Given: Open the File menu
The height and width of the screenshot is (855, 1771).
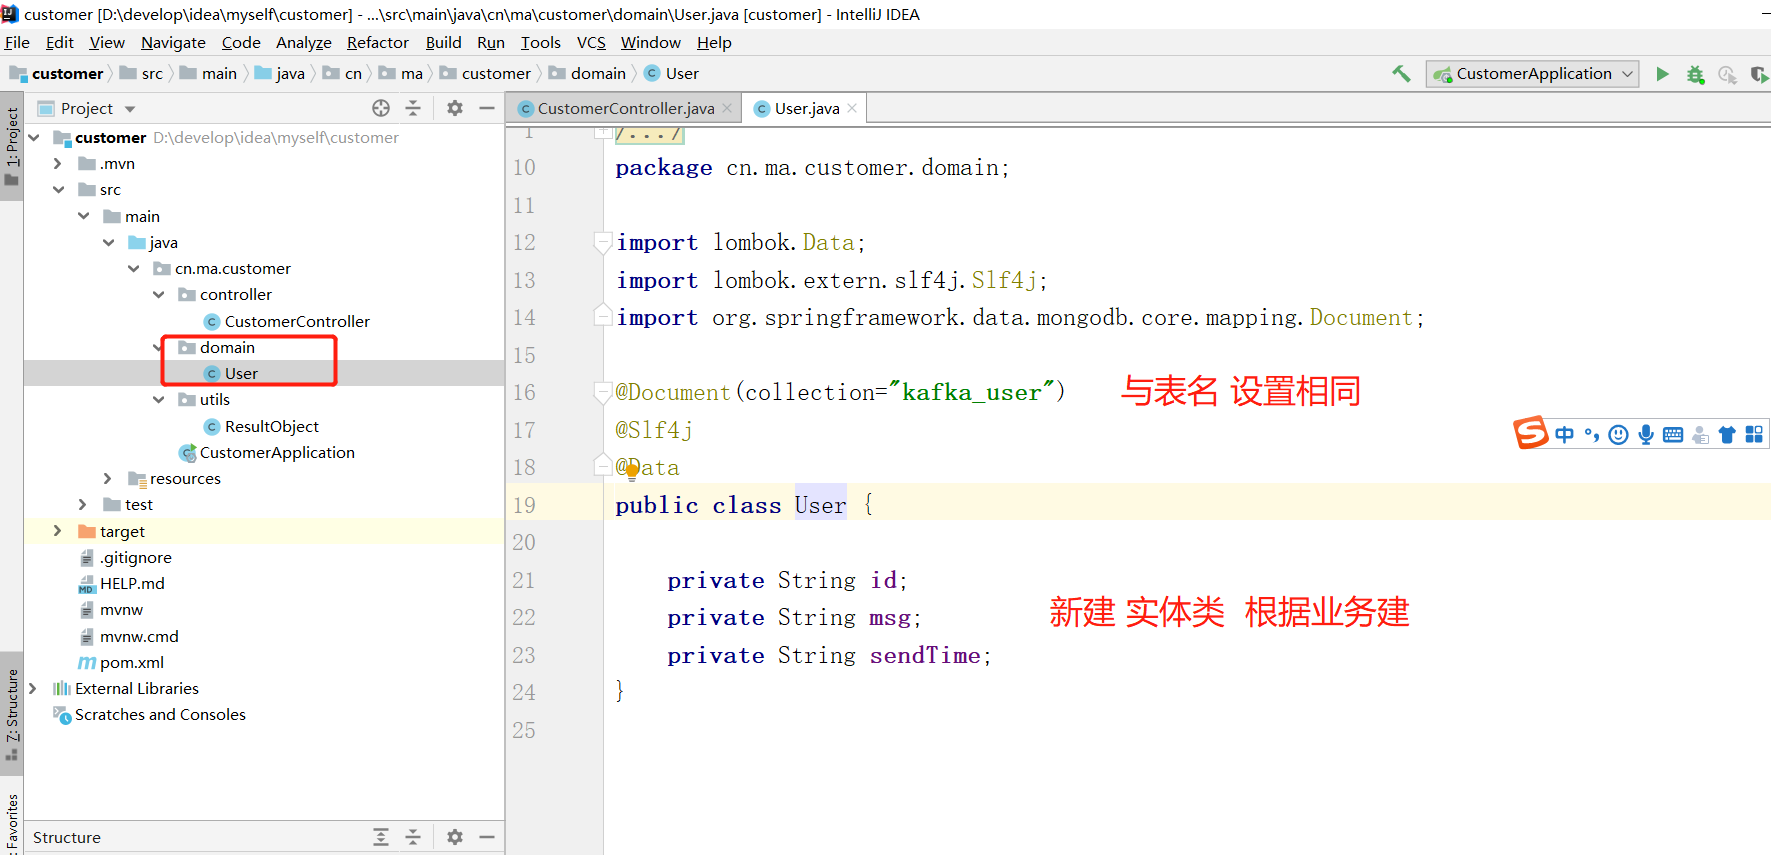Looking at the screenshot, I should point(17,42).
